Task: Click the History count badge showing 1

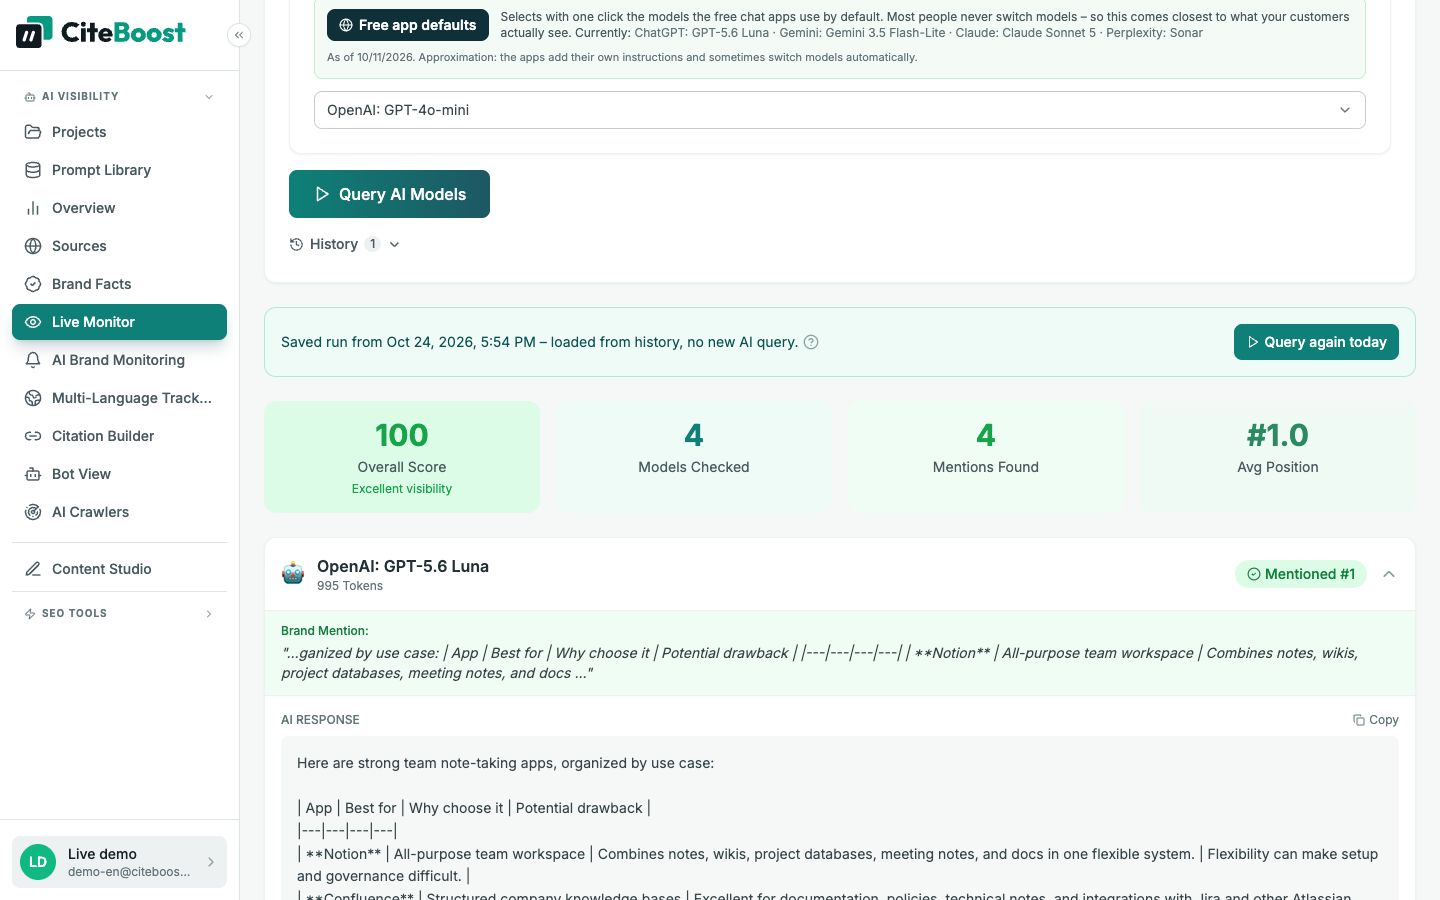Action: 373,244
